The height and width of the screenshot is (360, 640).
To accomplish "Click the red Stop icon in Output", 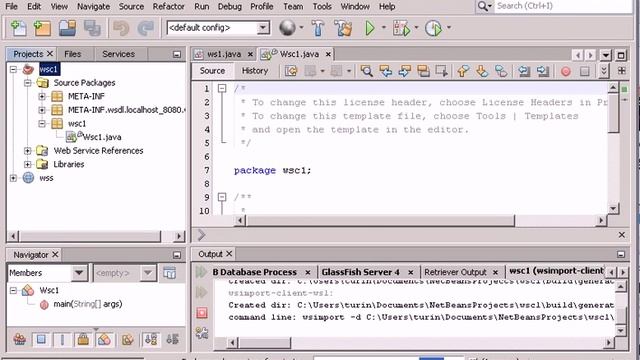I will (x=202, y=313).
